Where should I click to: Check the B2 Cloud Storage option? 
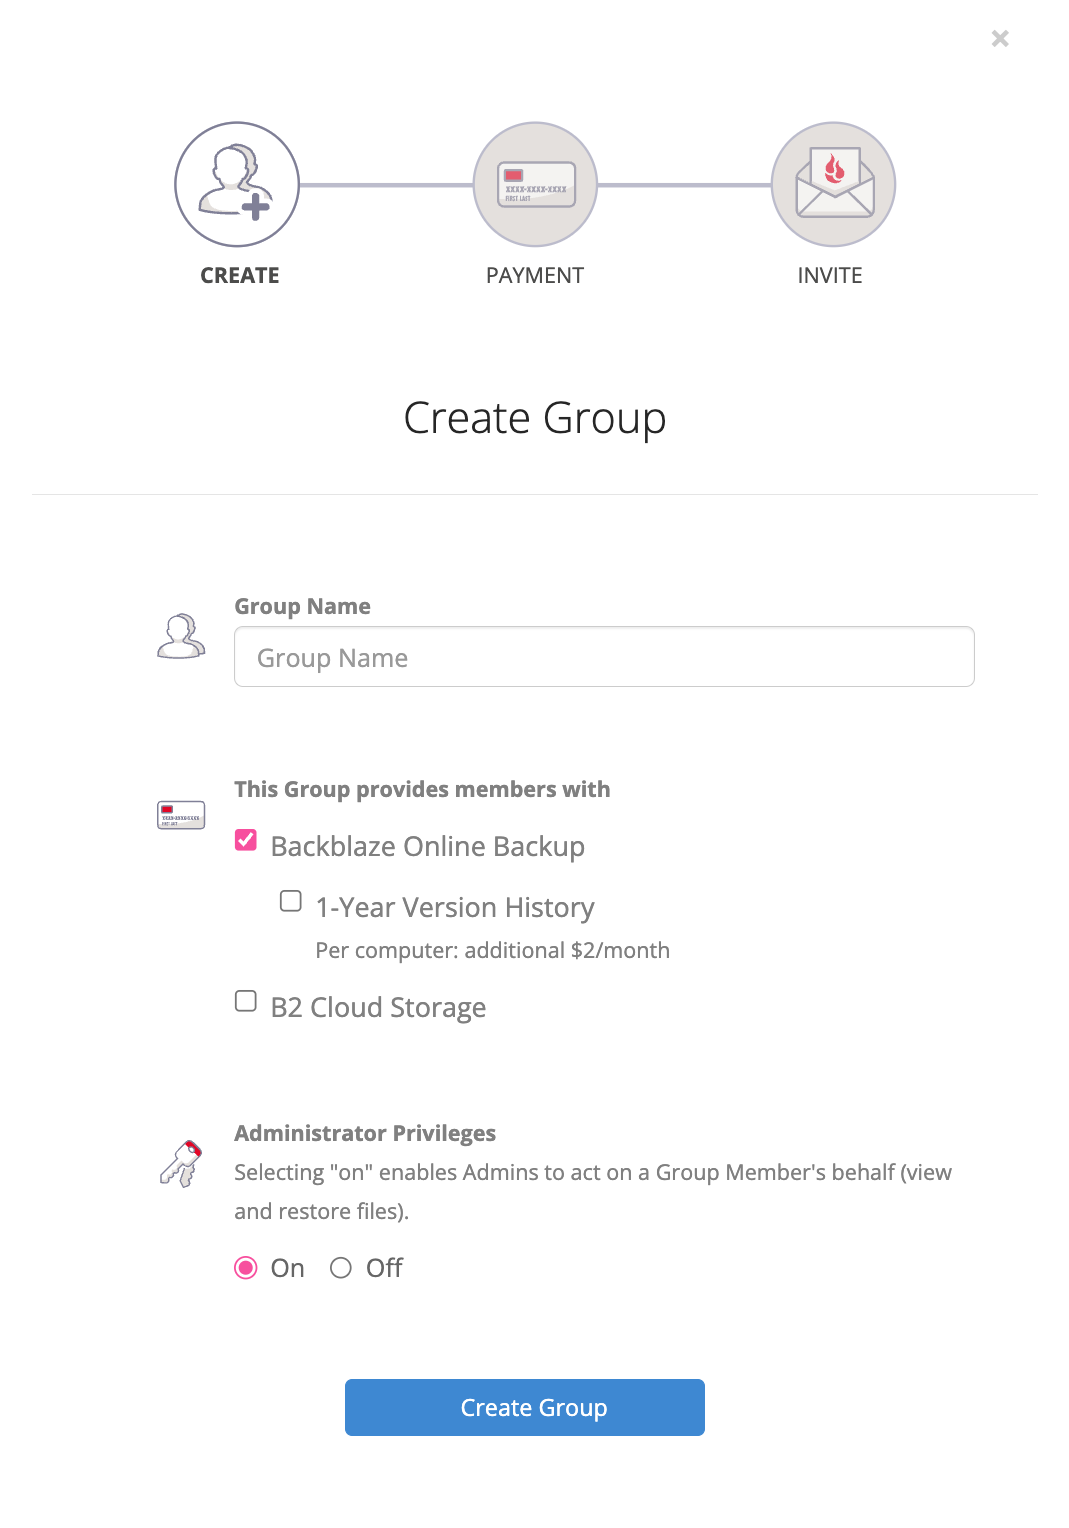[246, 1001]
